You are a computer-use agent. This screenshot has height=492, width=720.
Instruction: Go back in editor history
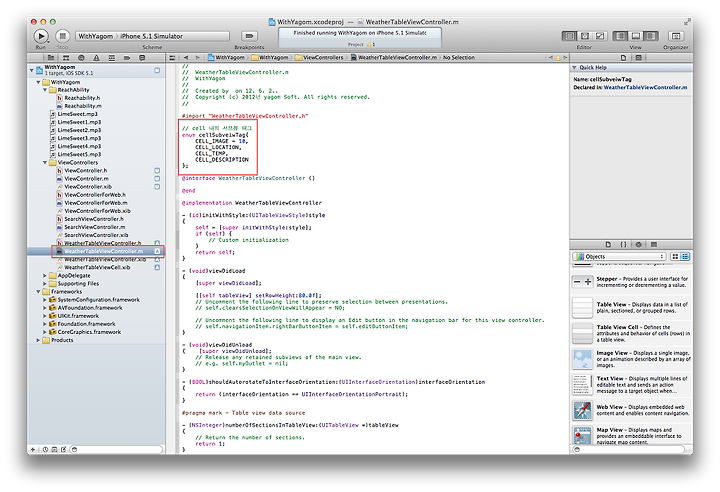tap(186, 58)
